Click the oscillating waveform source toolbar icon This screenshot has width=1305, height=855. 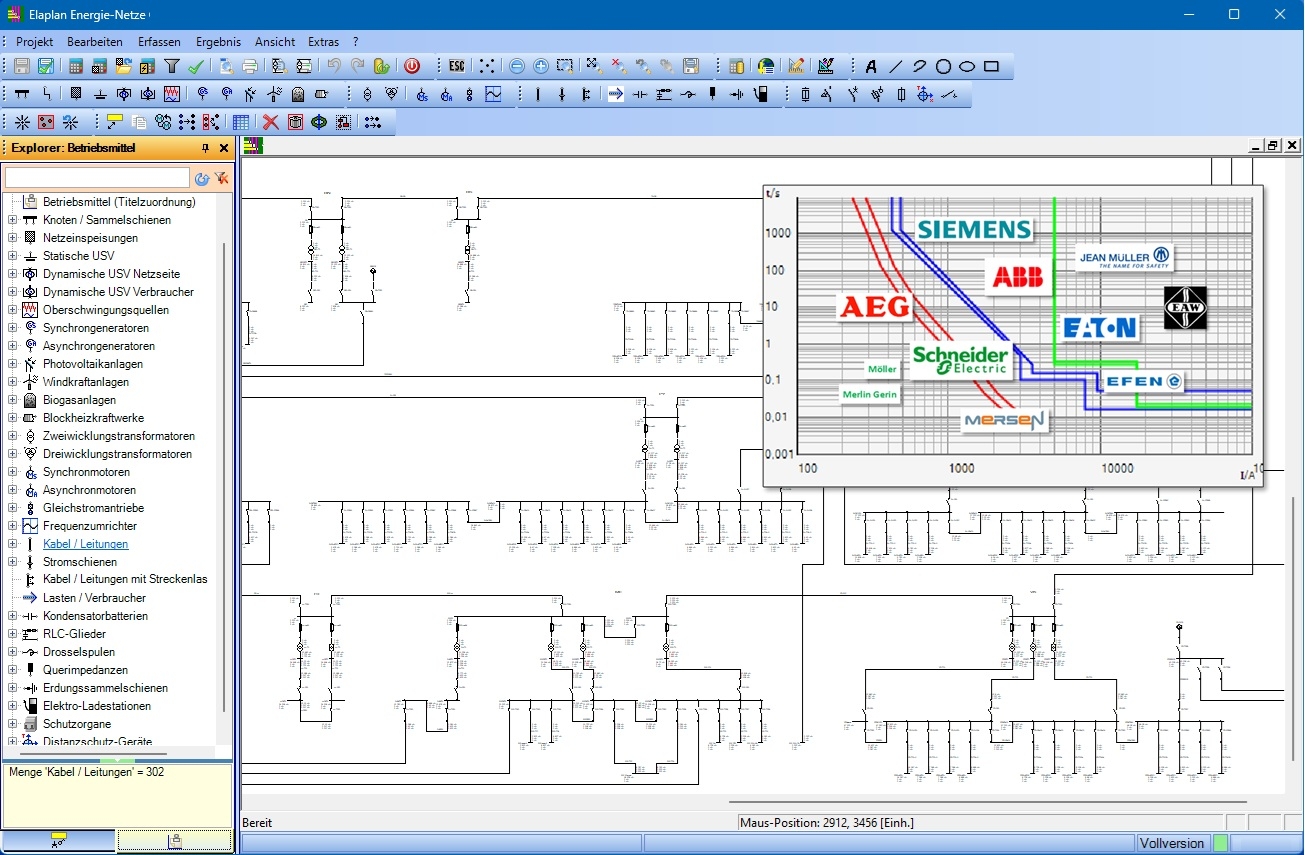172,95
